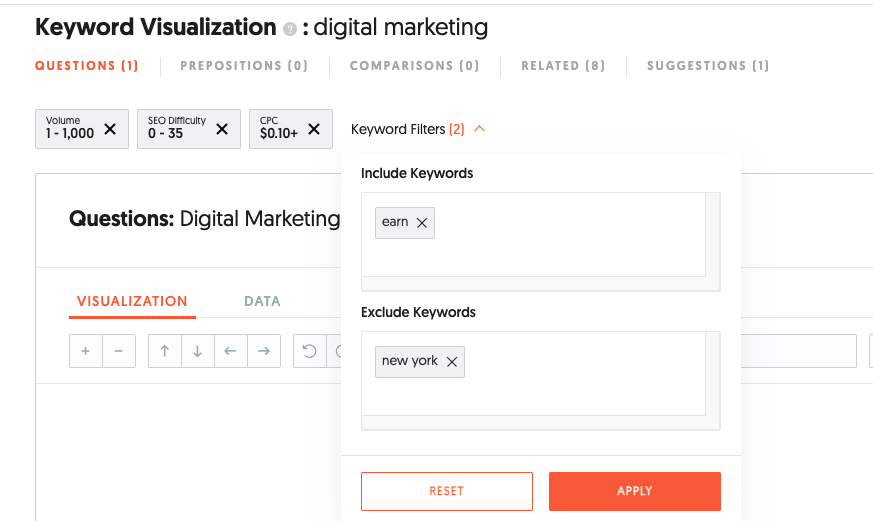Click the zoom out minus button
This screenshot has width=873, height=521.
click(x=118, y=351)
